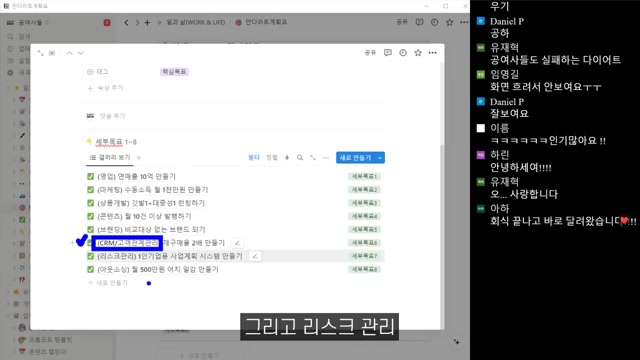The height and width of the screenshot is (360, 640).
Task: Click 속성 추가 to add a property
Action: pyautogui.click(x=105, y=88)
